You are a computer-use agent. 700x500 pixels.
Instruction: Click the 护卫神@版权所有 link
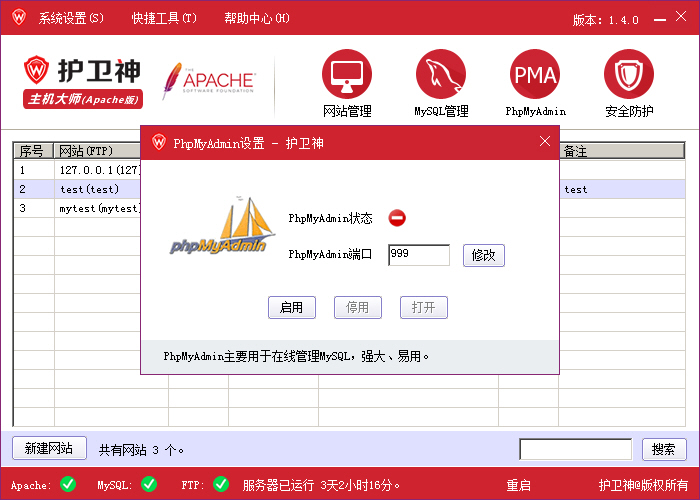643,485
